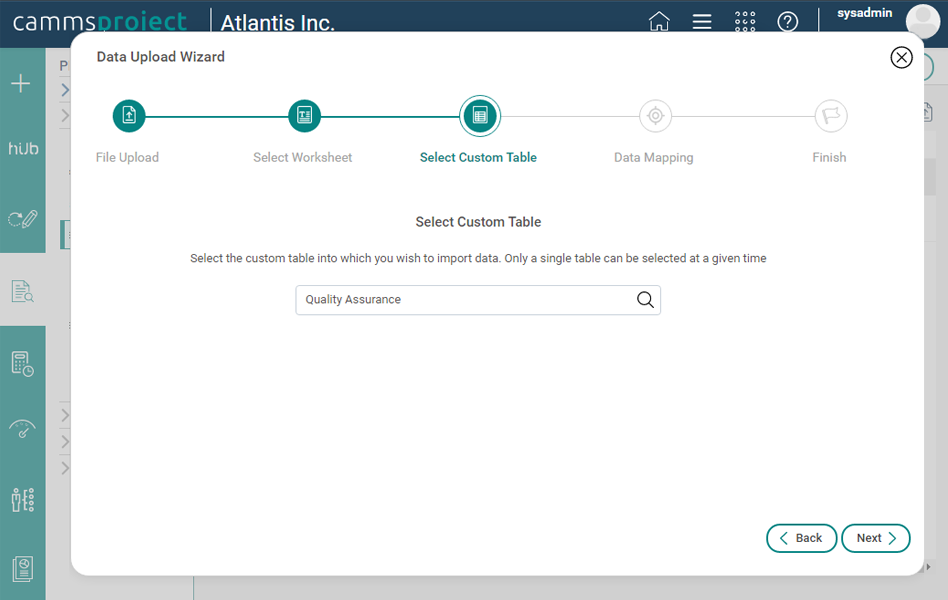Click the Back button
The height and width of the screenshot is (600, 948).
click(801, 538)
